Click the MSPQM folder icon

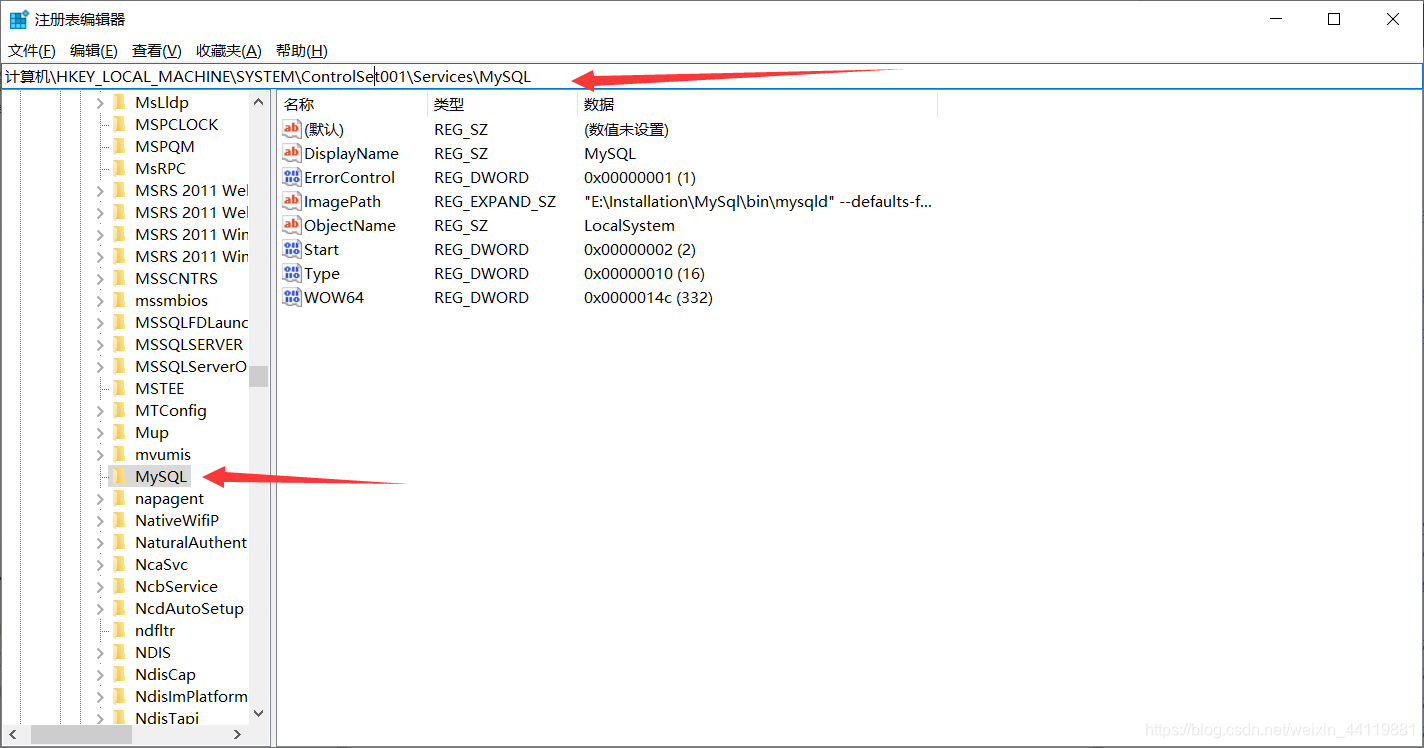[x=119, y=146]
